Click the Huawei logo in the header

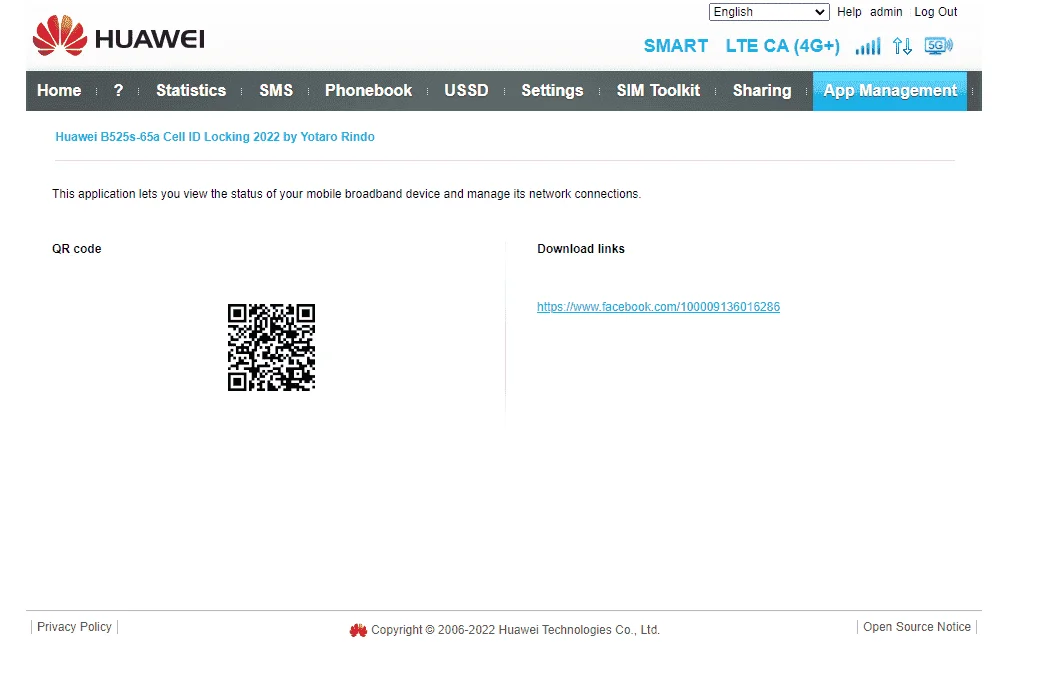[x=119, y=36]
